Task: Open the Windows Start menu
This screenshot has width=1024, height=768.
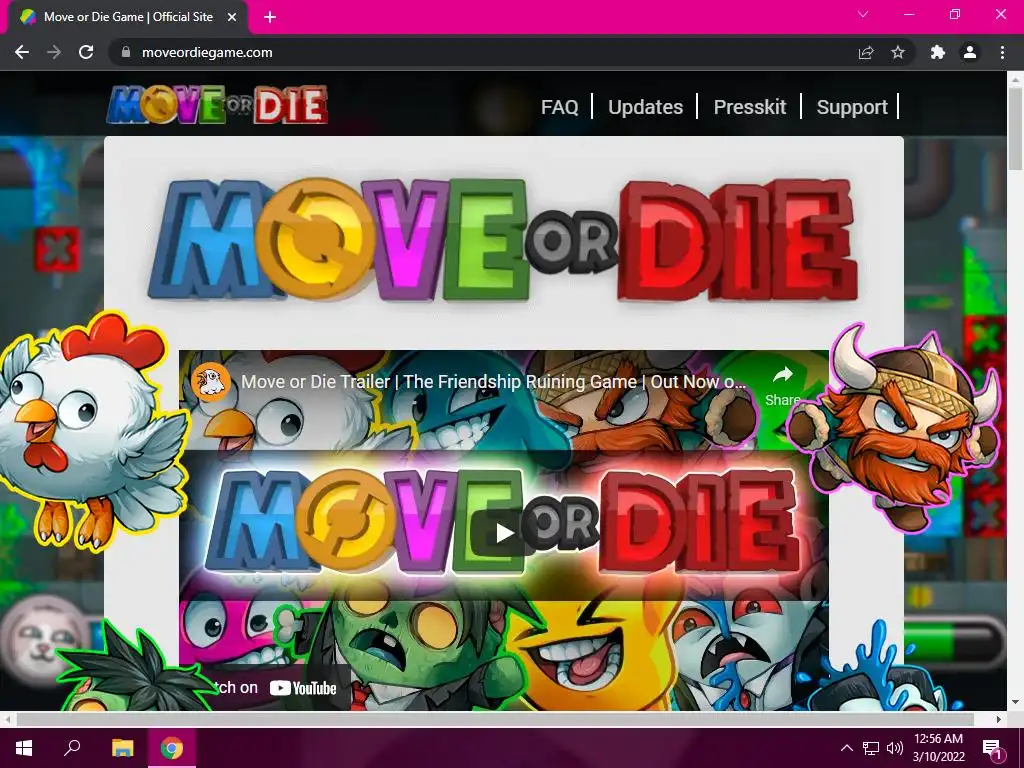Action: [24, 748]
